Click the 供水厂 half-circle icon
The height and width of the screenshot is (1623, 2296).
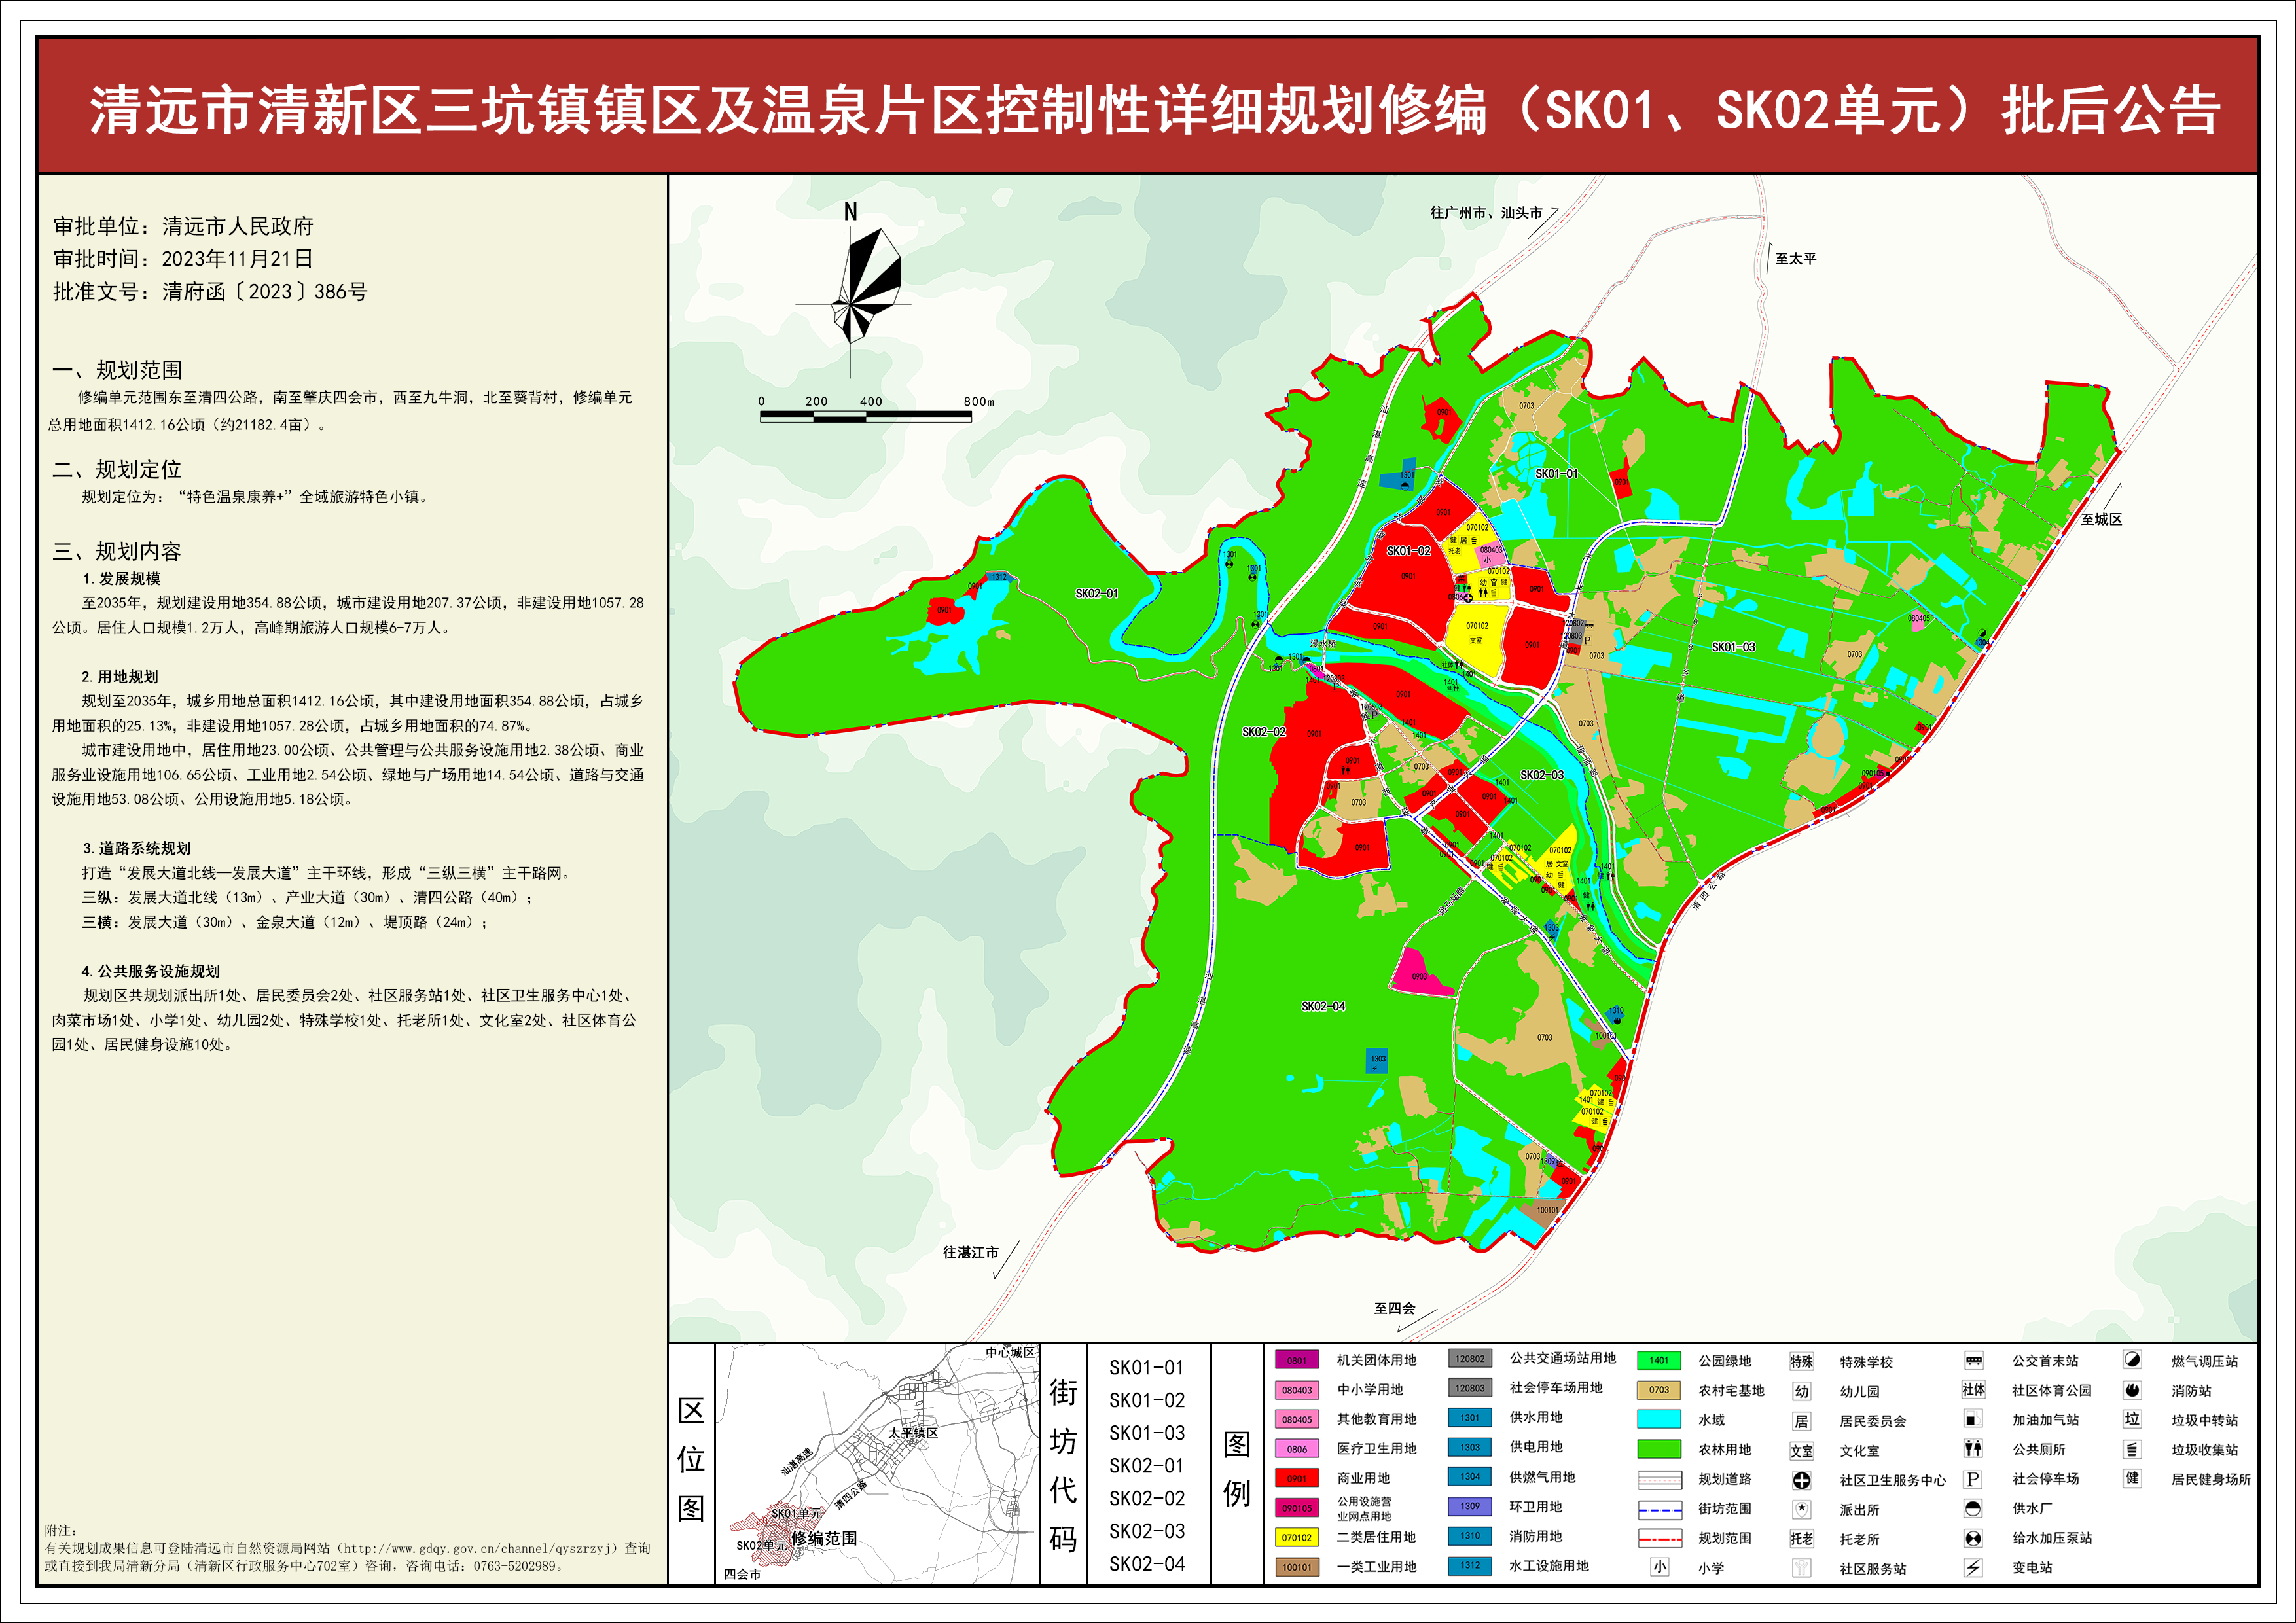pos(1973,1508)
